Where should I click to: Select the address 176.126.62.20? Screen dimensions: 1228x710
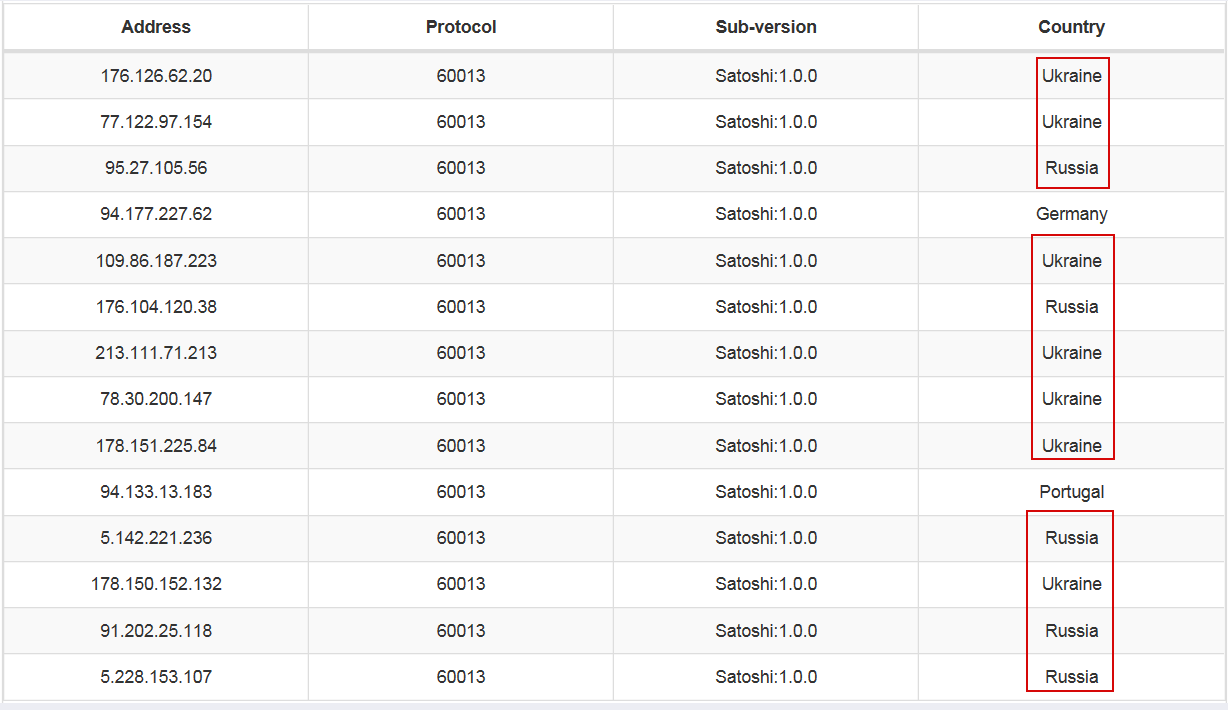(156, 76)
